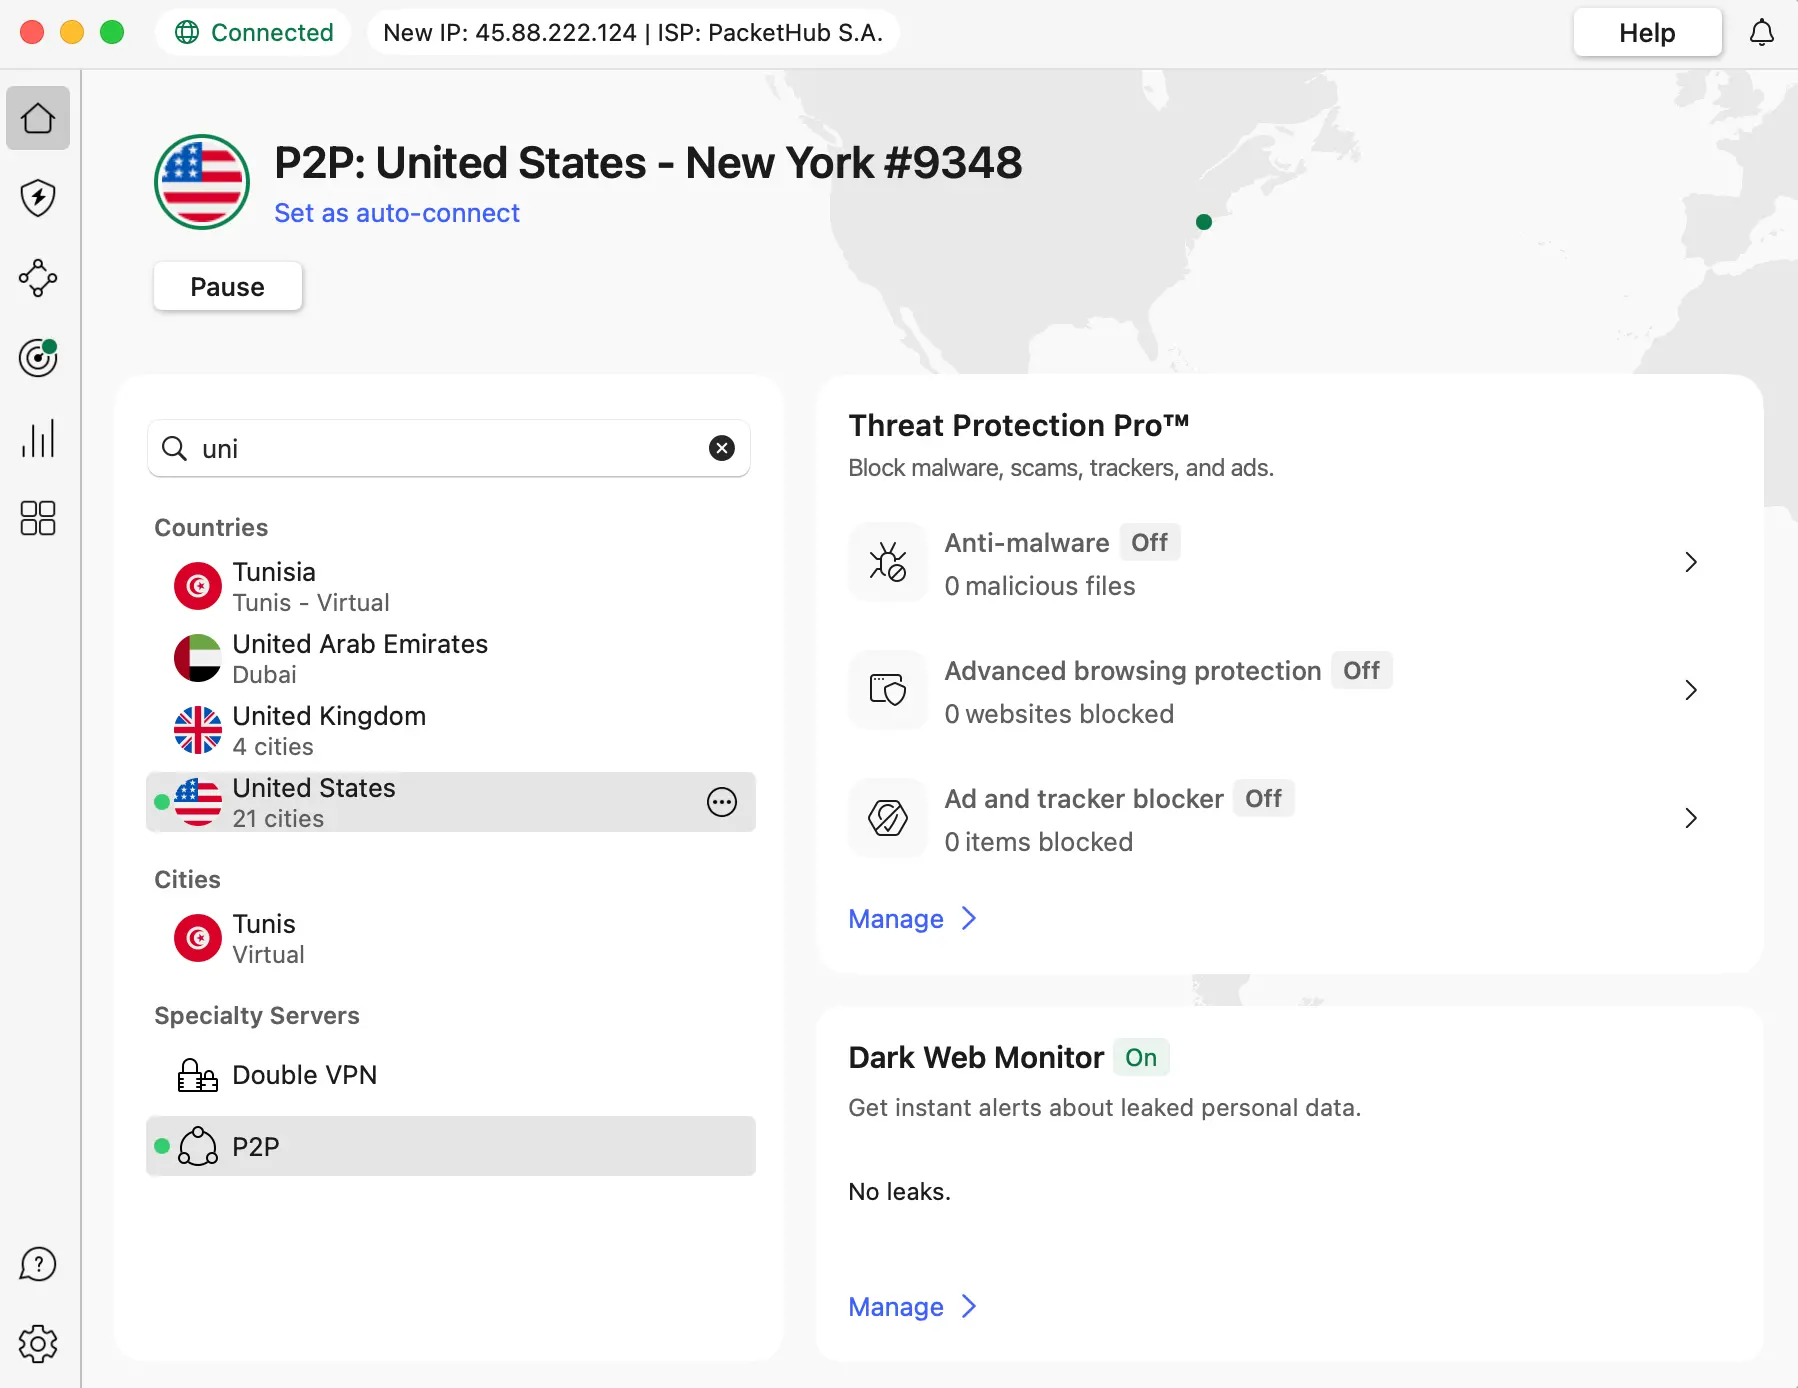Click the notifications bell icon

pyautogui.click(x=1761, y=33)
